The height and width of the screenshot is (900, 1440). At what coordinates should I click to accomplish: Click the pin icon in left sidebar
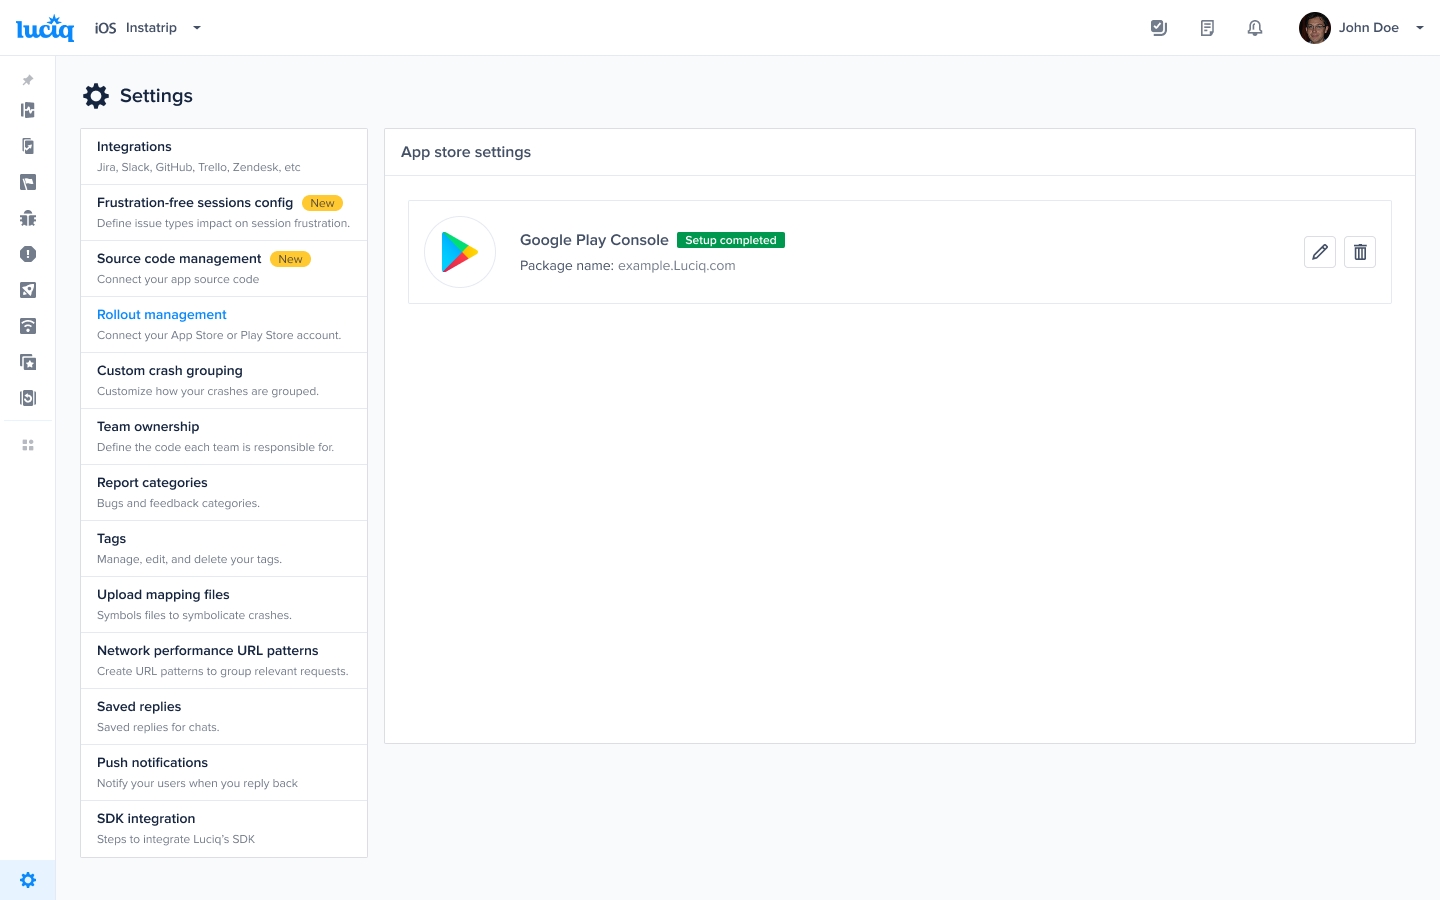[x=28, y=80]
